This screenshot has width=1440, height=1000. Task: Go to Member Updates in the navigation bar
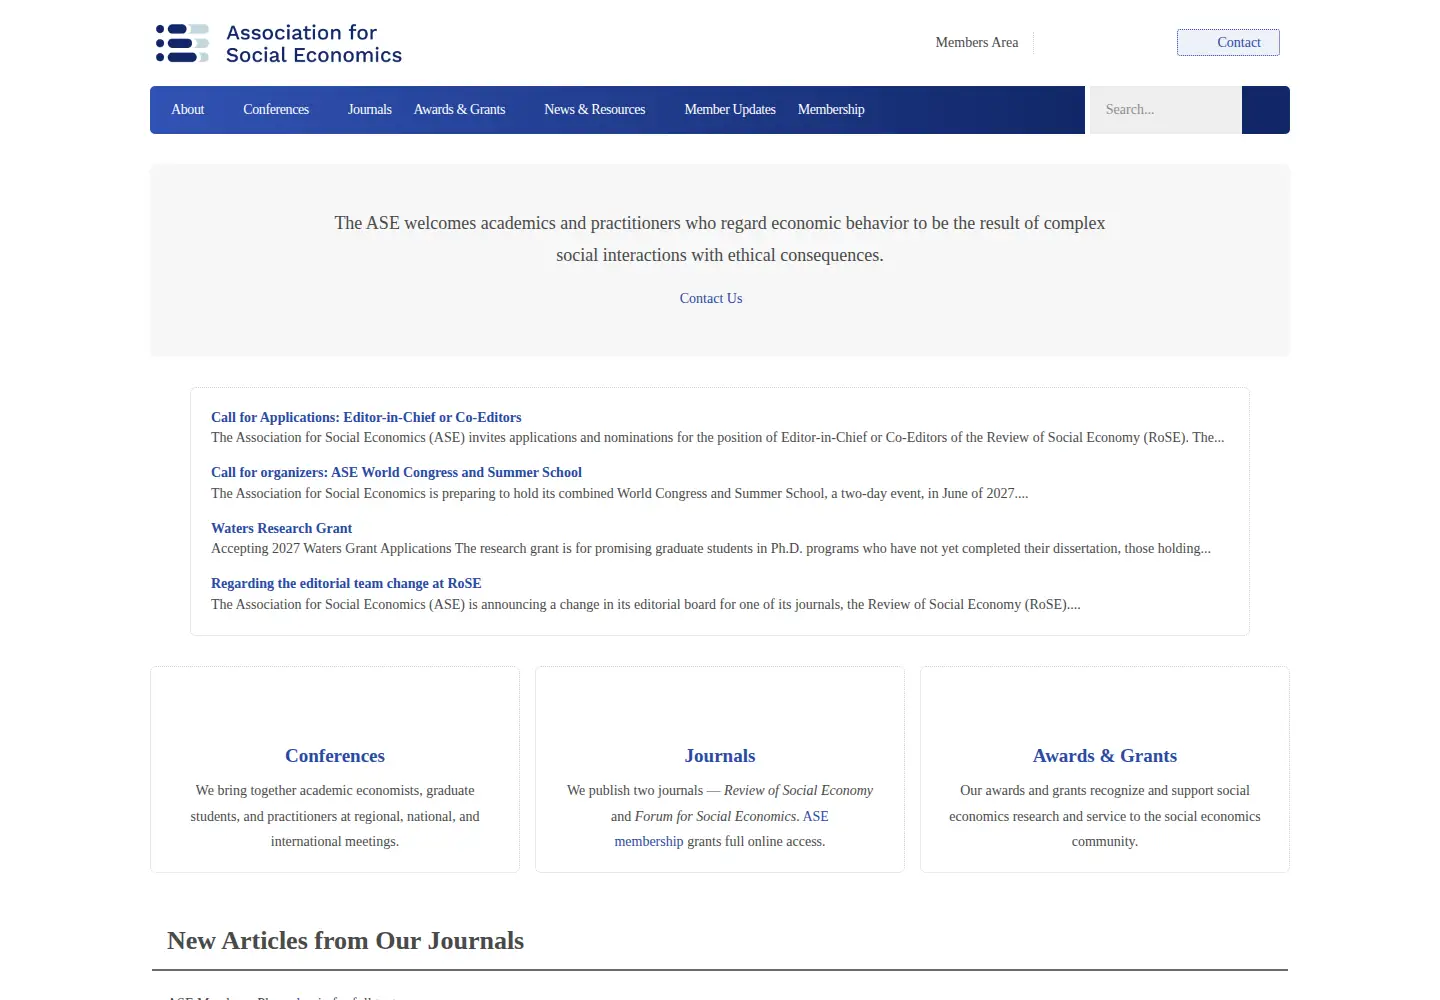tap(730, 110)
